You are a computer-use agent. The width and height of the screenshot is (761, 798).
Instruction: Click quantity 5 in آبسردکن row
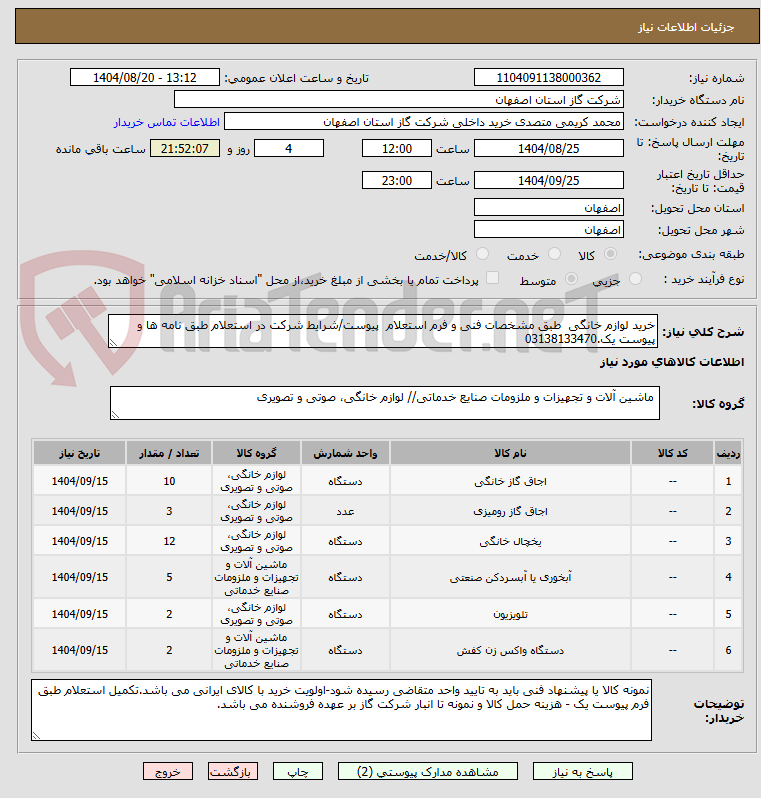(169, 577)
